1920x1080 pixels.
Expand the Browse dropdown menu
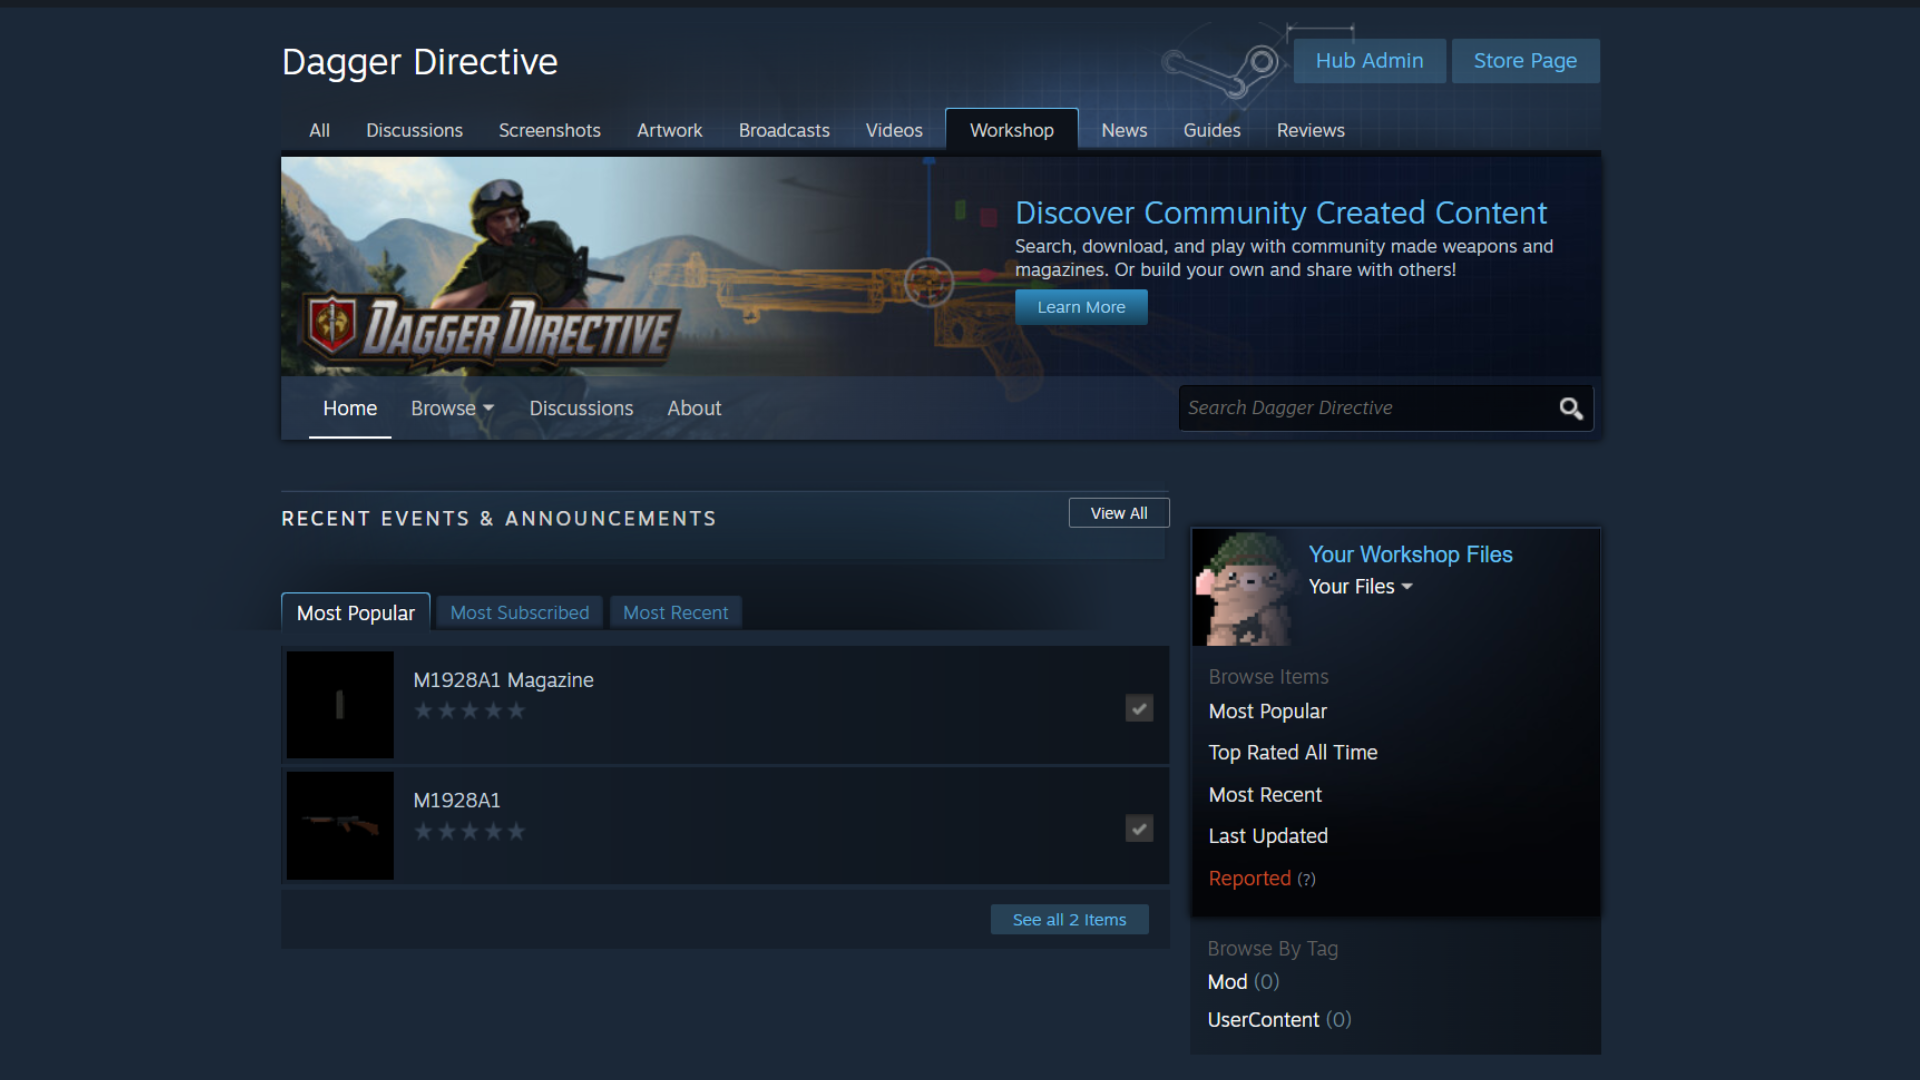point(452,408)
